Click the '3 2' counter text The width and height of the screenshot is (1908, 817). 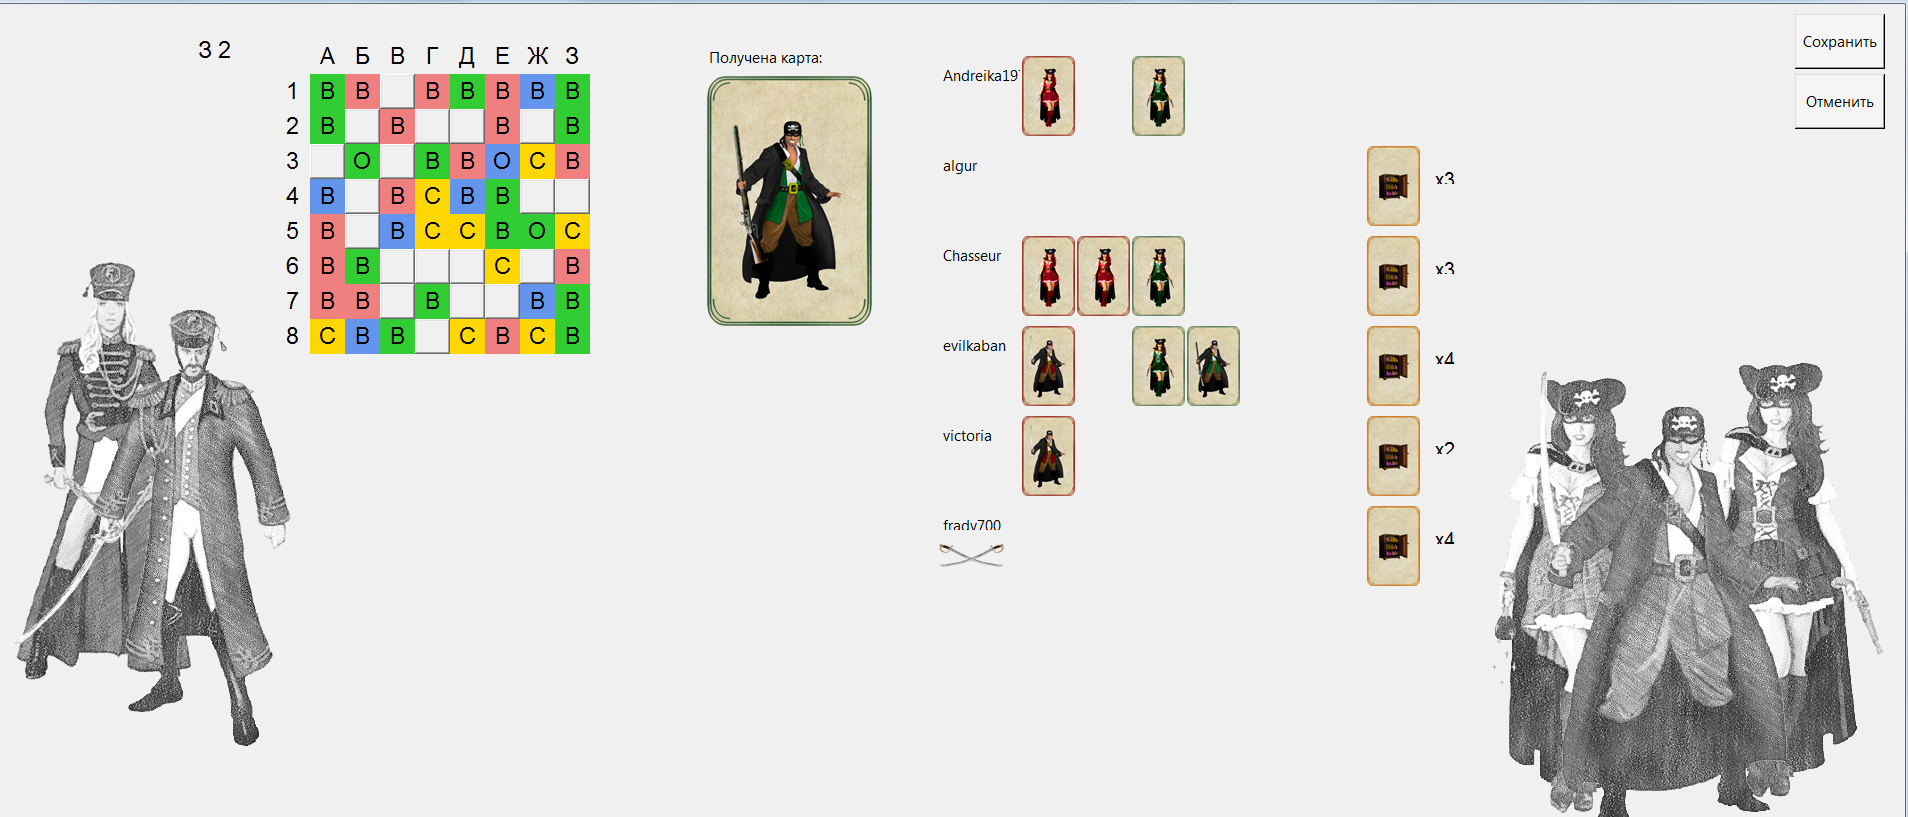coord(215,50)
